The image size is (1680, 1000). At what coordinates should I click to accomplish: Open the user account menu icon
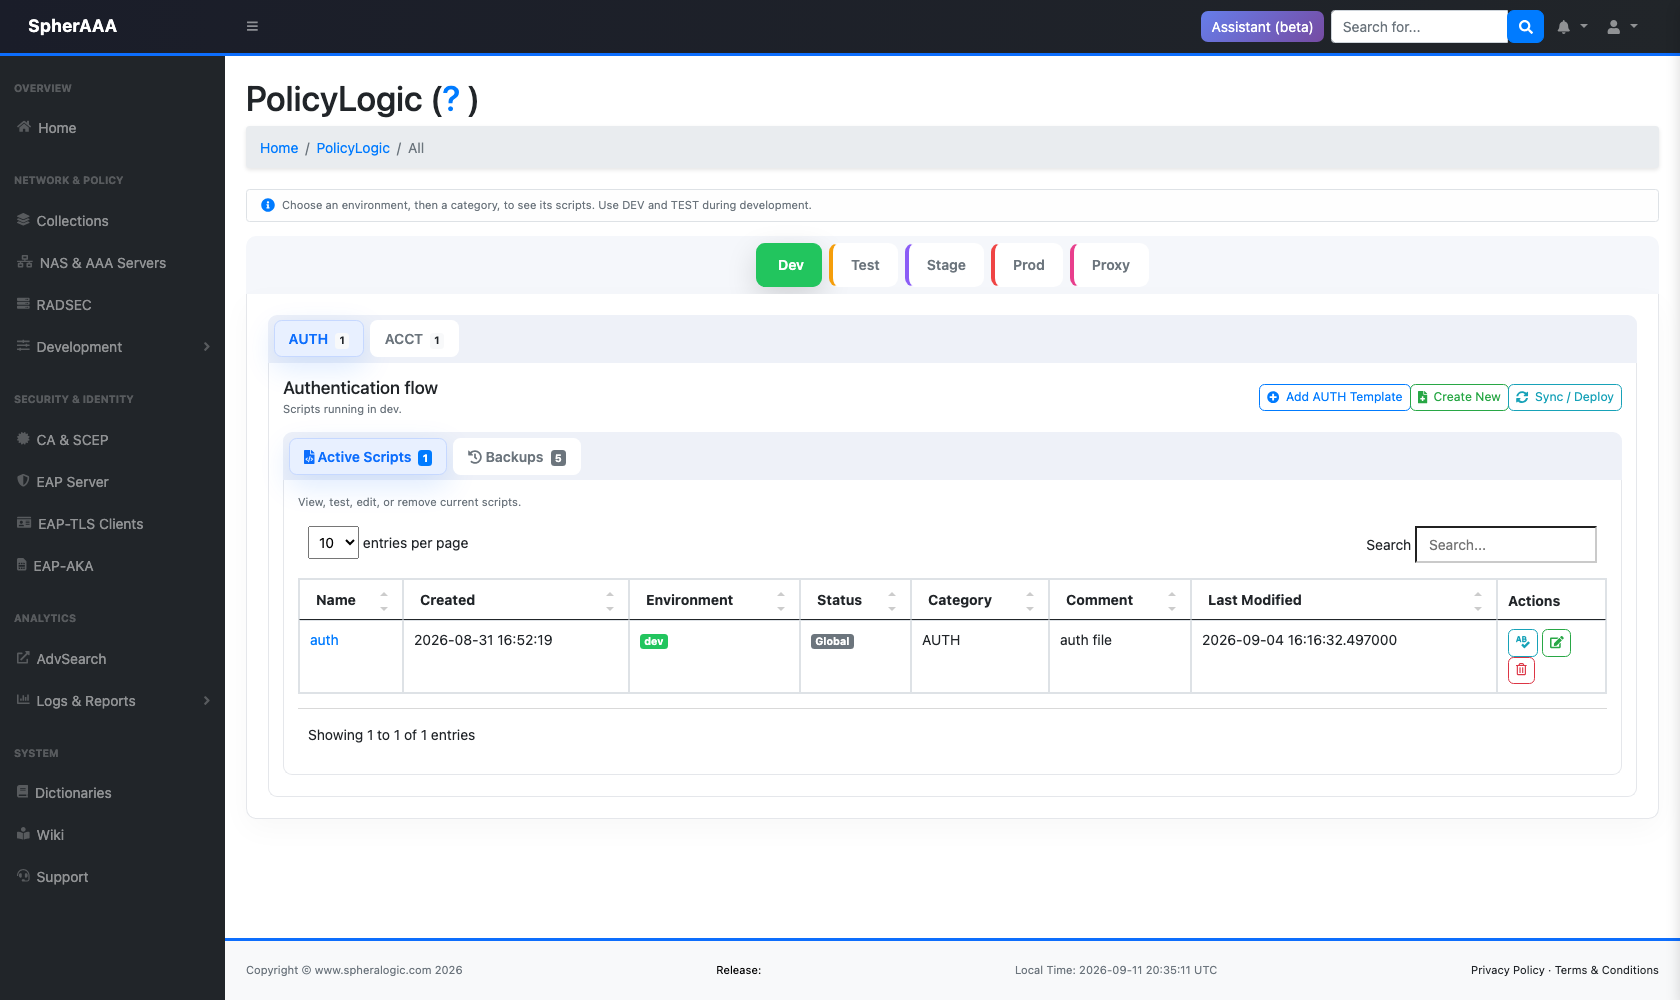(1622, 27)
